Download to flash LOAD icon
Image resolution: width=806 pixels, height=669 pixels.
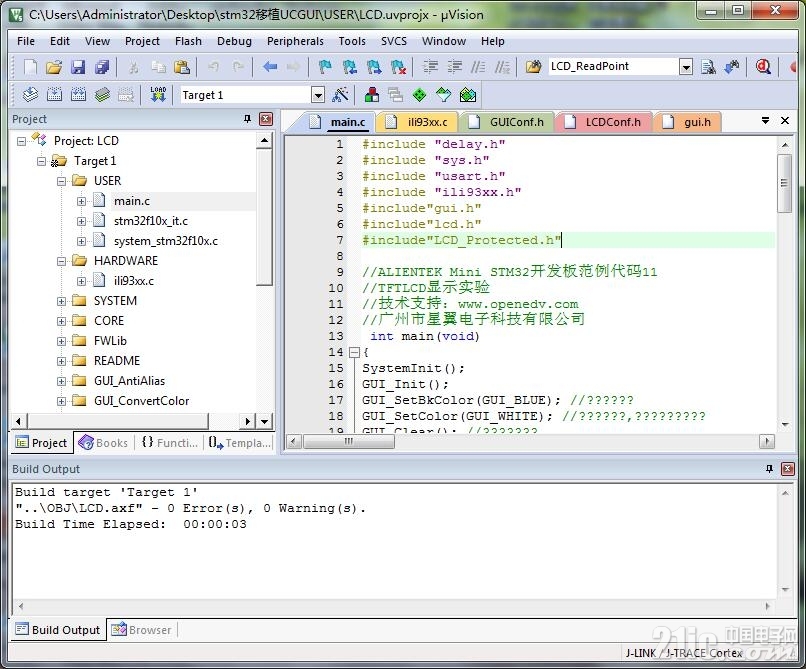click(158, 95)
